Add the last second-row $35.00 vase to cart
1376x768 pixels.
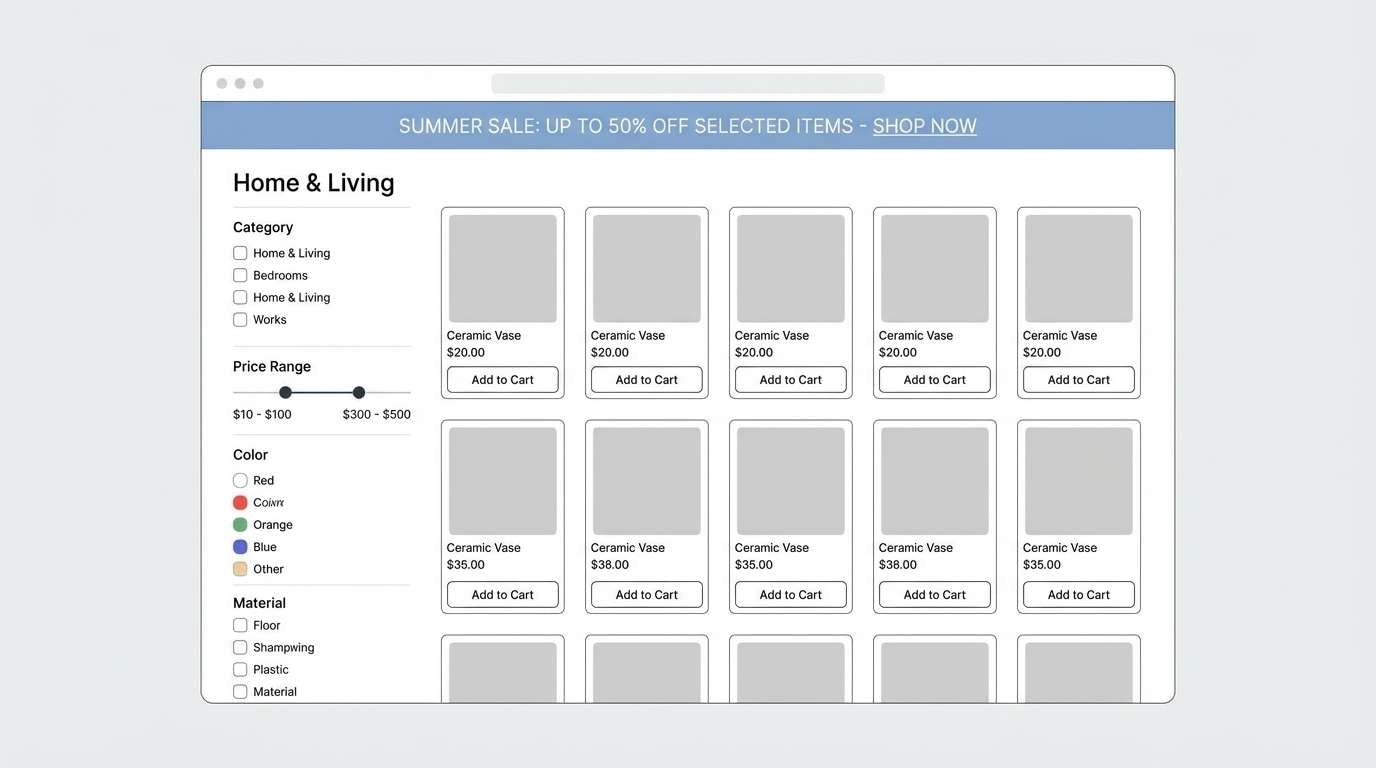pos(1078,594)
